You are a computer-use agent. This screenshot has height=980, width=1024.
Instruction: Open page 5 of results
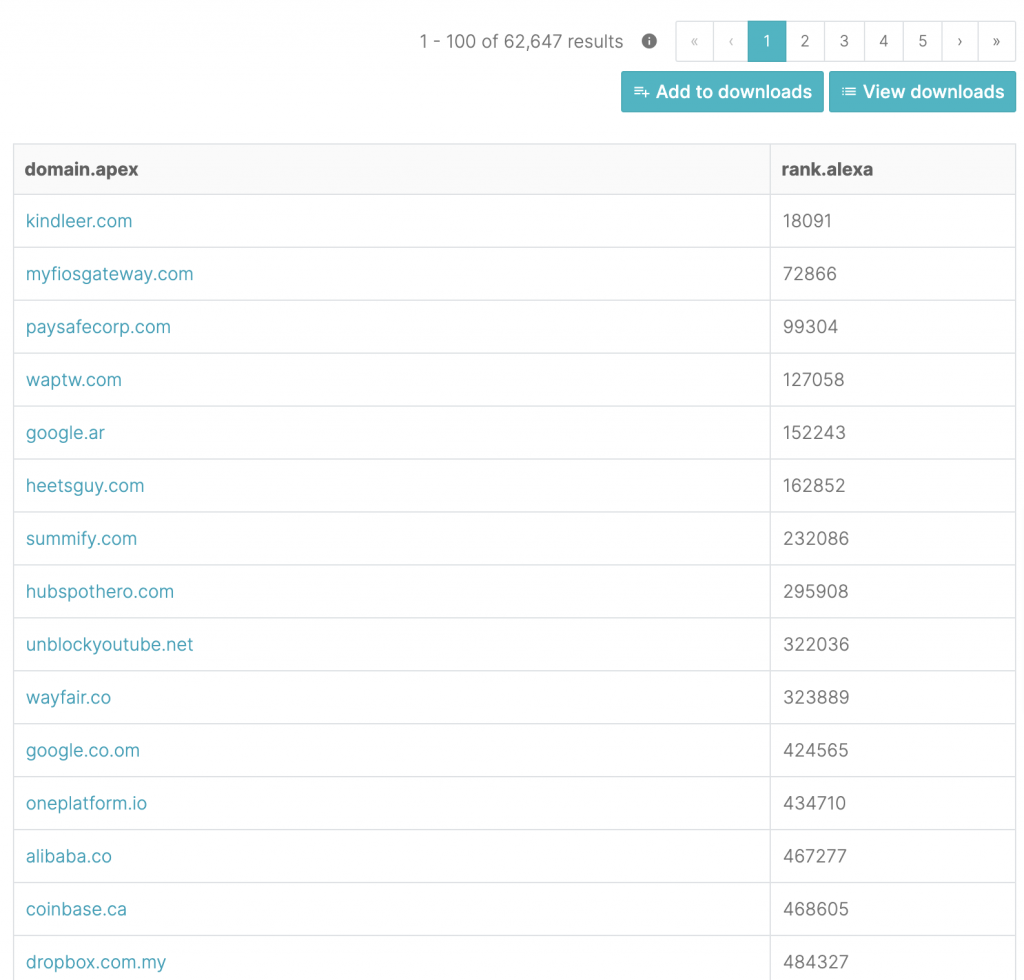tap(922, 41)
